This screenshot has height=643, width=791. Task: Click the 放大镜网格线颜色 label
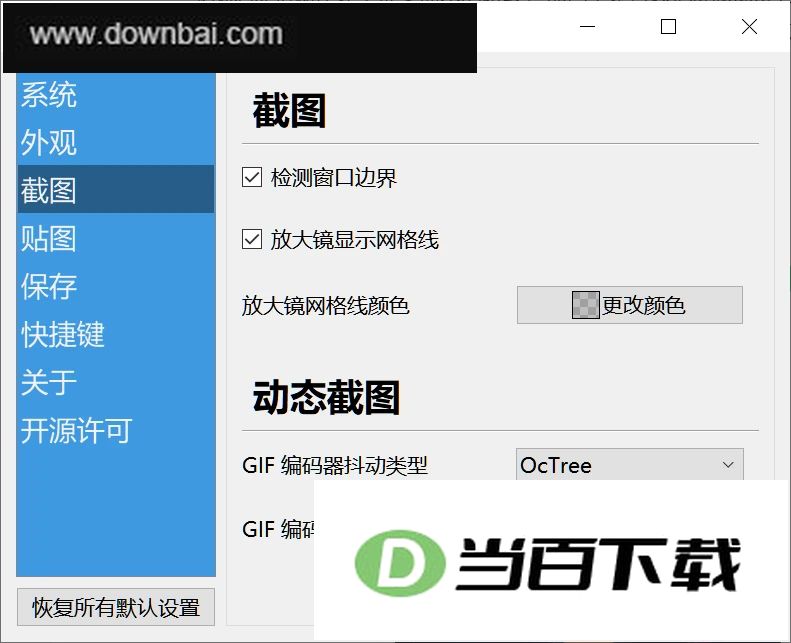[325, 306]
